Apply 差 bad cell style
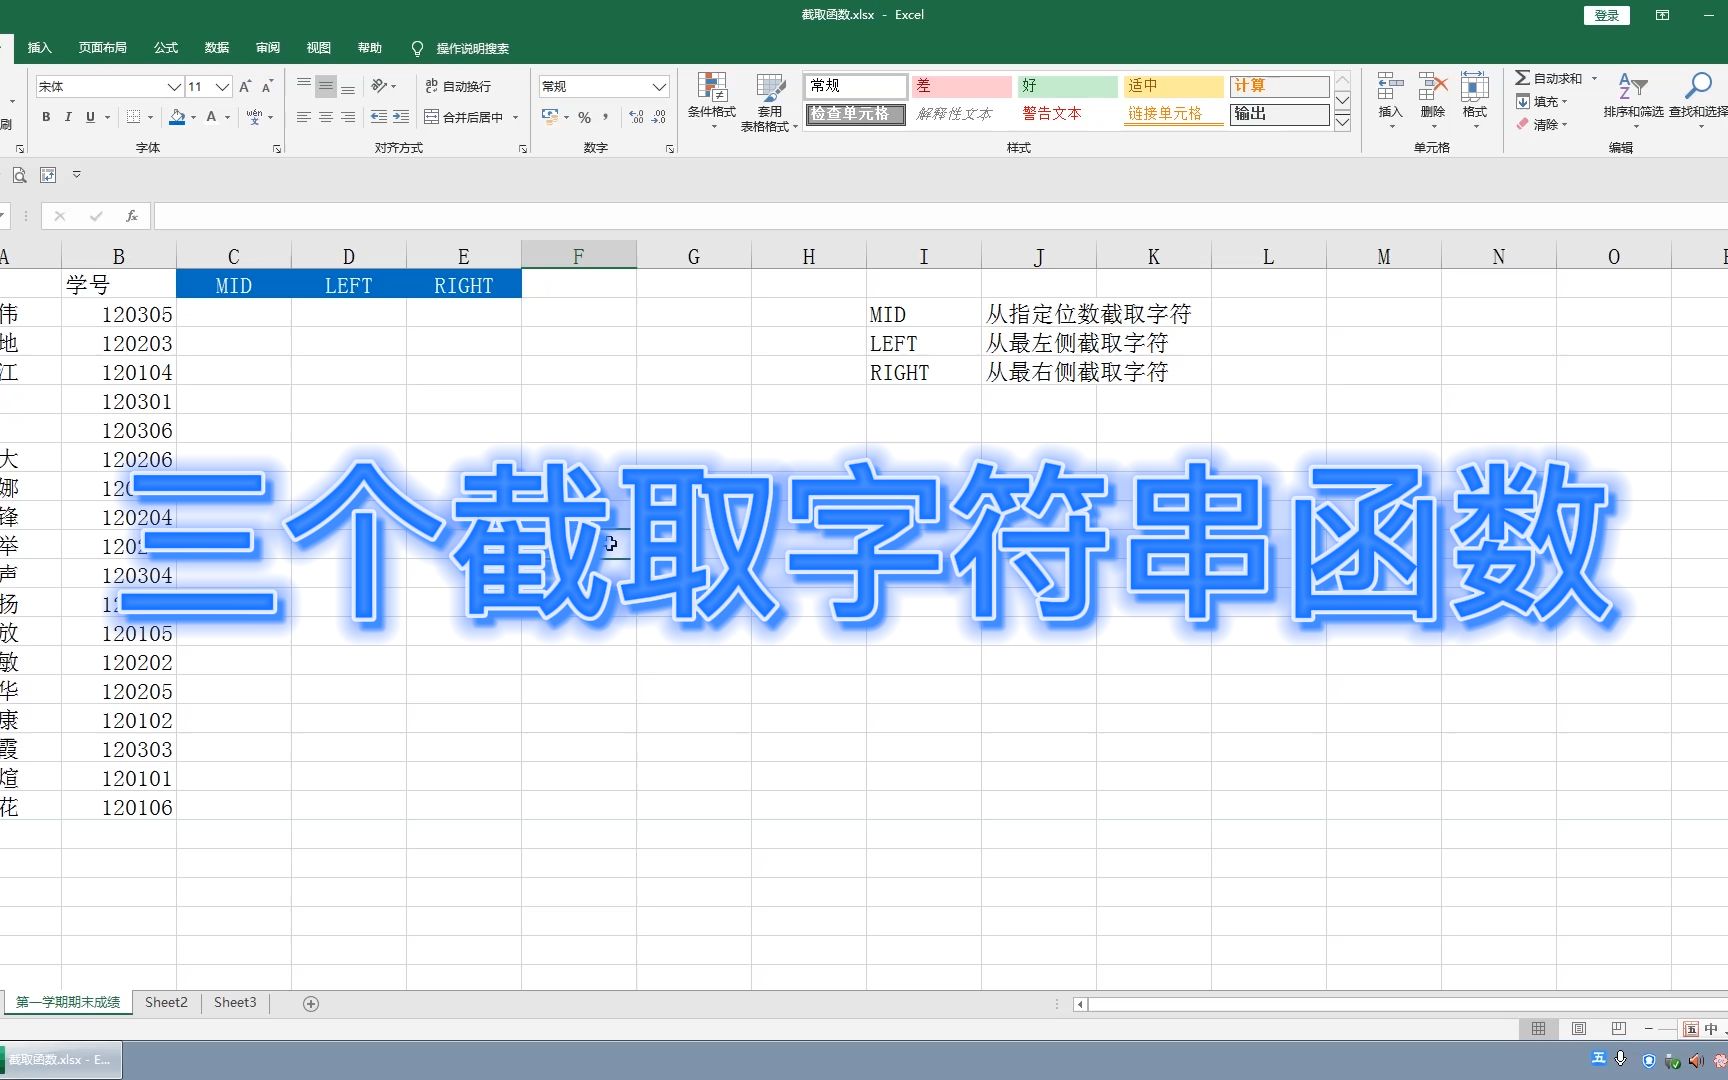The width and height of the screenshot is (1728, 1080). [961, 86]
